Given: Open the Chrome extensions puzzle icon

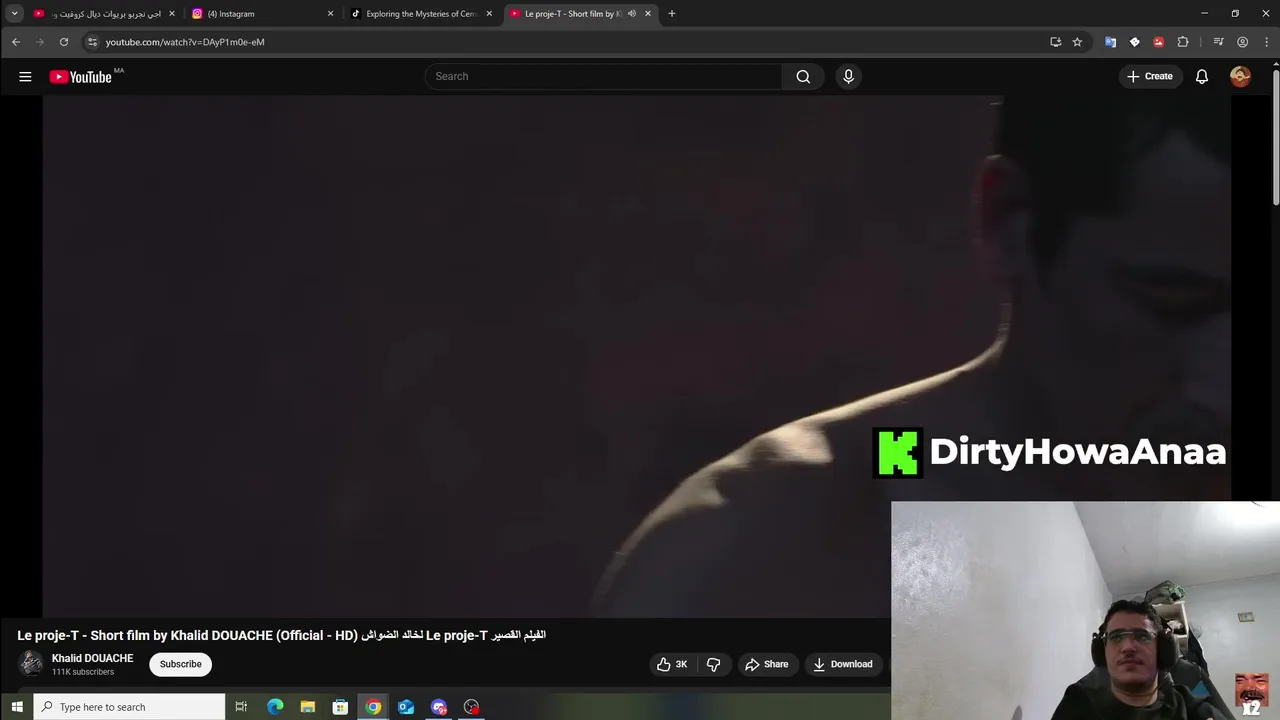Looking at the screenshot, I should click(1183, 42).
